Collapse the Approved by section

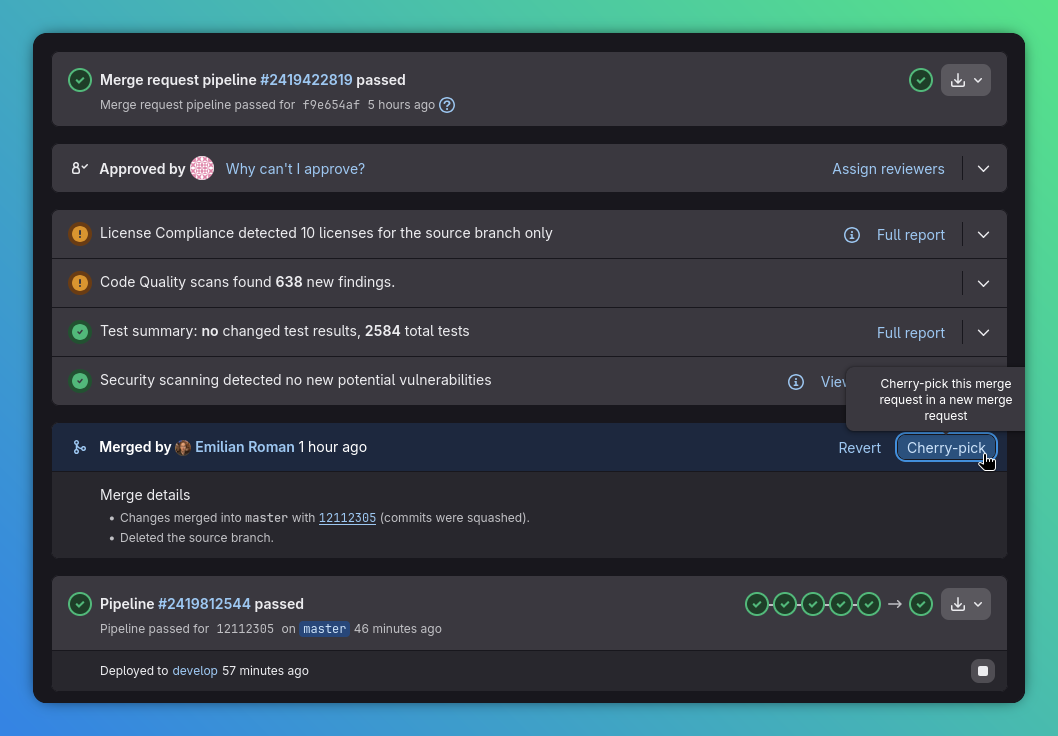983,168
